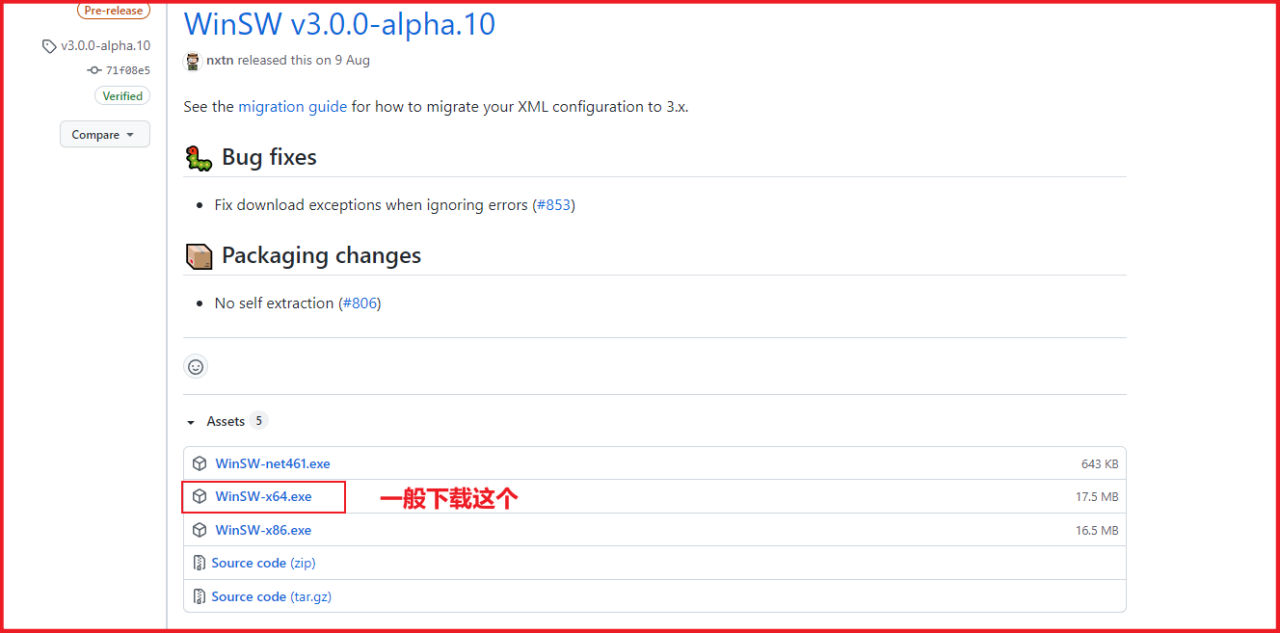Click the zip file icon beside Source code (zip)
The height and width of the screenshot is (633, 1280).
coord(200,563)
